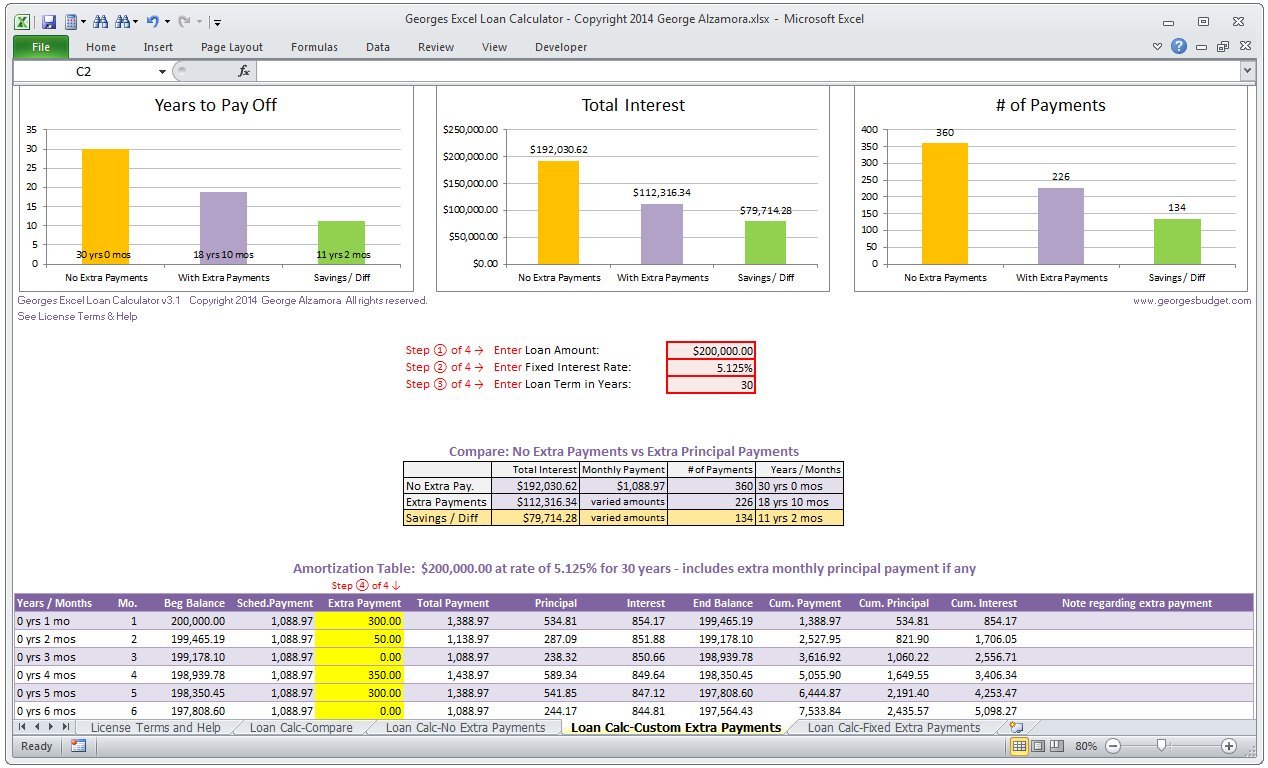Switch to Page Break Preview in status bar
Screen dimensions: 1268x768
(x=1056, y=746)
